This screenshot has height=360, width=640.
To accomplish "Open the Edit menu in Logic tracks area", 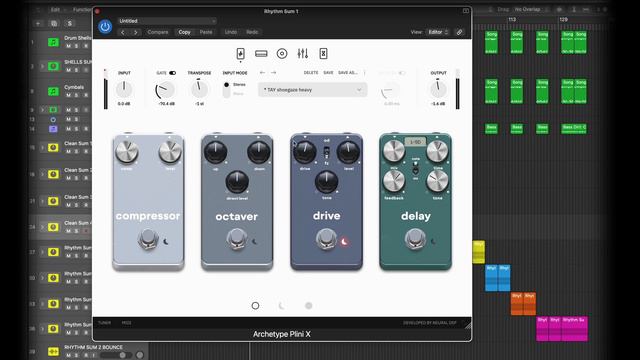I will click(x=55, y=9).
